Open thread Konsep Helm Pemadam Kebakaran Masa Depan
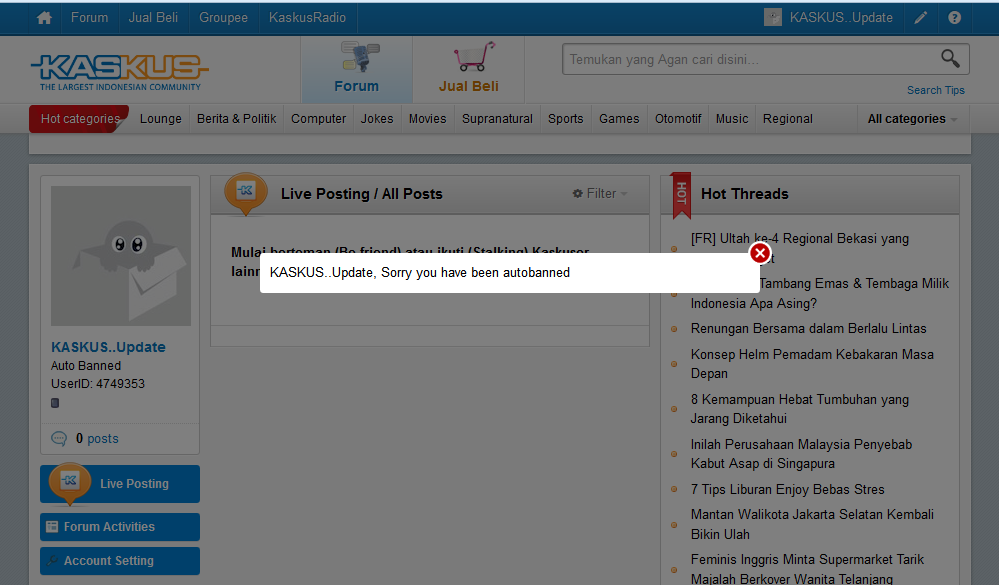The height and width of the screenshot is (585, 999). (x=812, y=364)
